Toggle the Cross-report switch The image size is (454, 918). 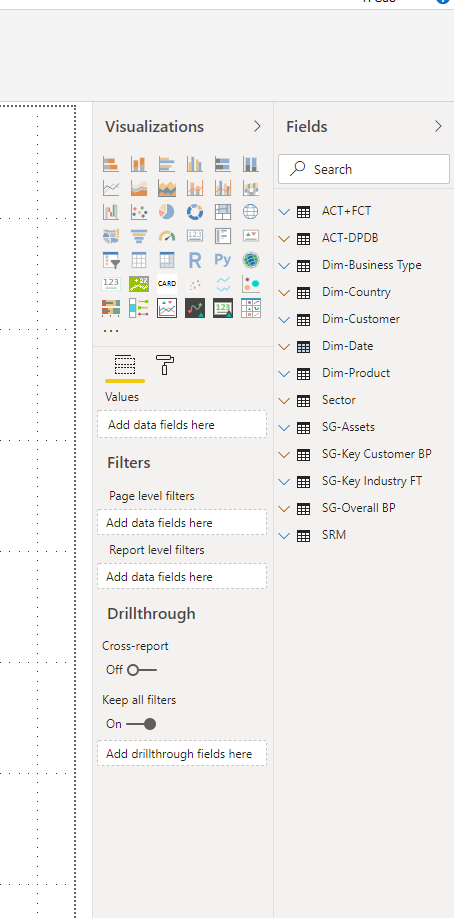click(142, 670)
